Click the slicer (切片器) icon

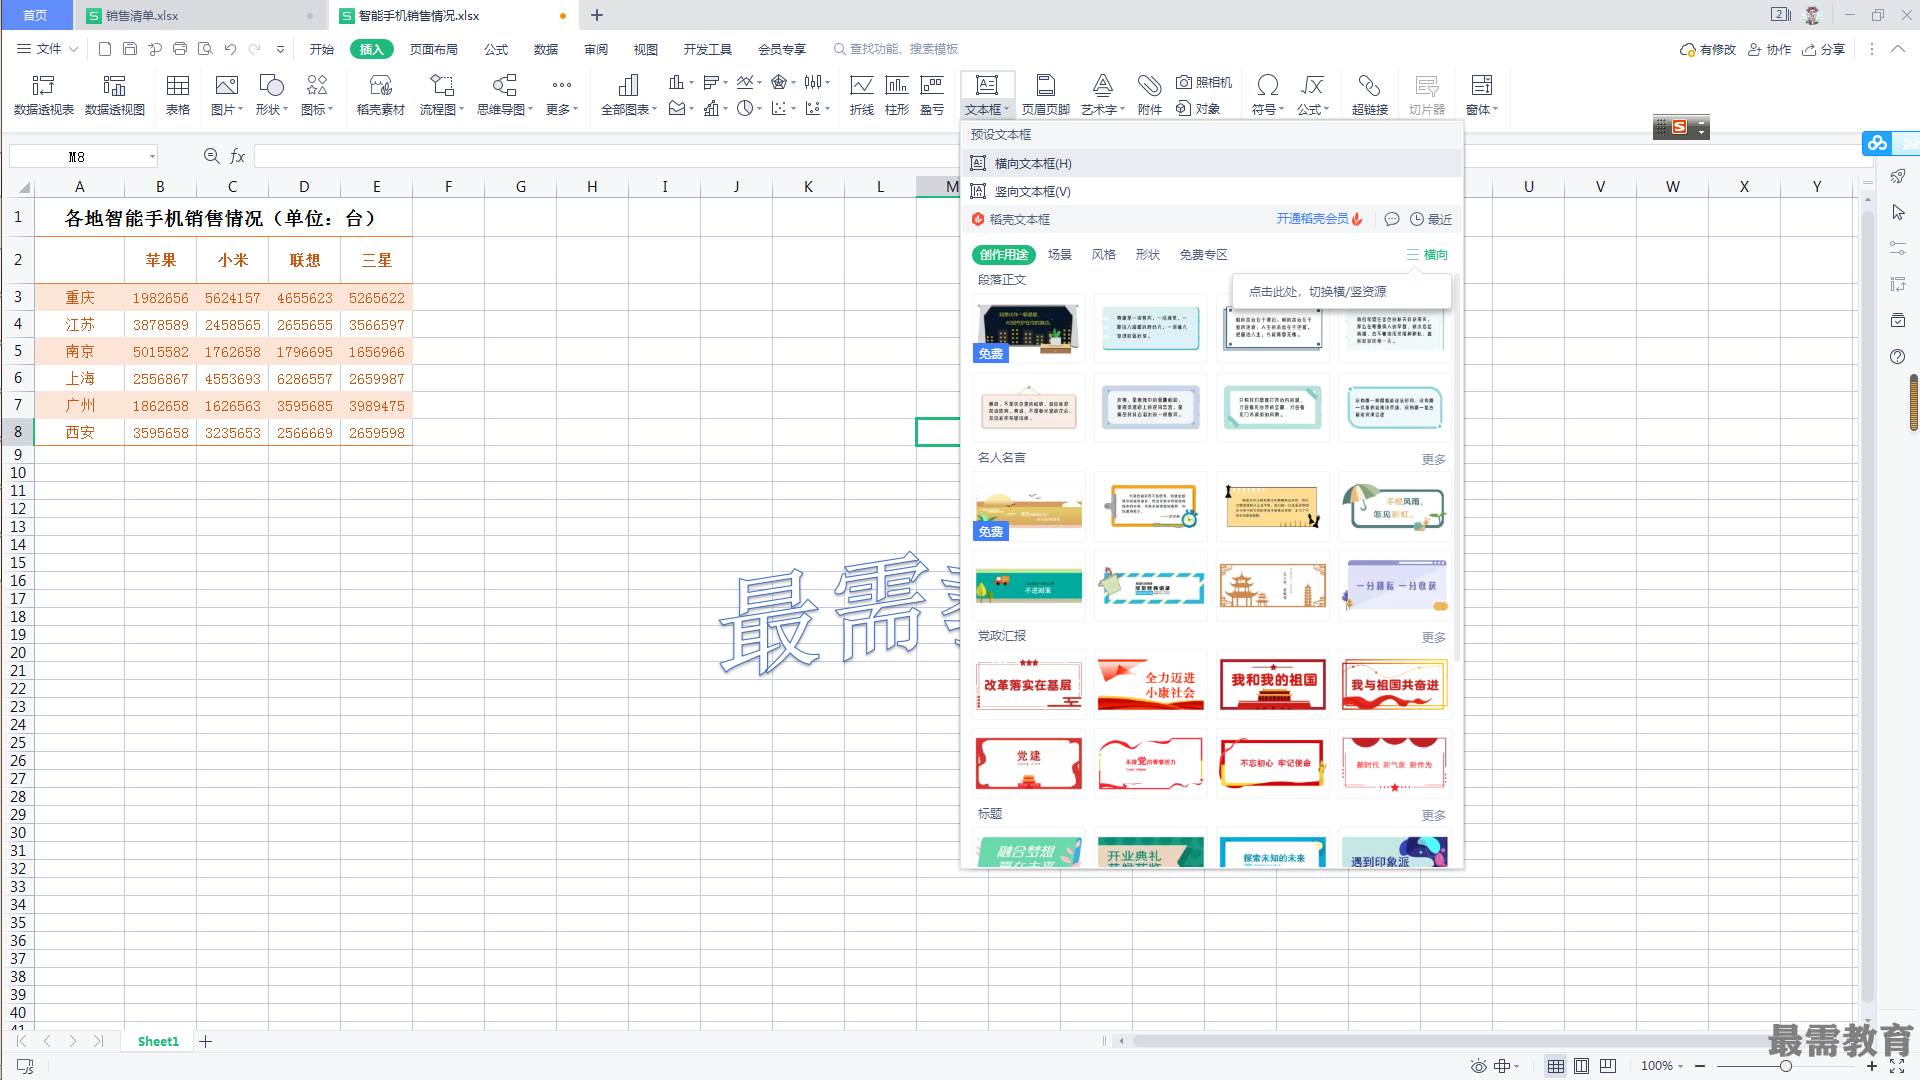click(1427, 95)
